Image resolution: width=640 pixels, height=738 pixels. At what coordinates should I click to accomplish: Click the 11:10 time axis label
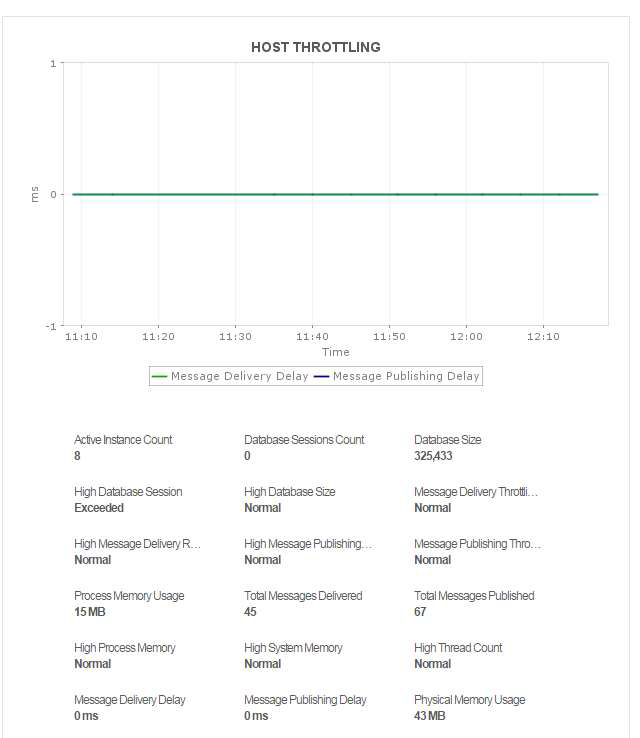81,337
